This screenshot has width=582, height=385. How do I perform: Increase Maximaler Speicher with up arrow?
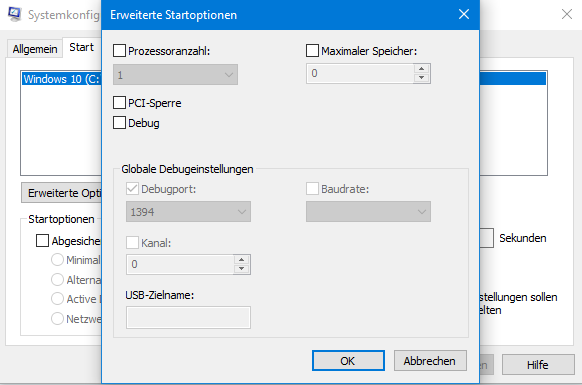pos(421,69)
